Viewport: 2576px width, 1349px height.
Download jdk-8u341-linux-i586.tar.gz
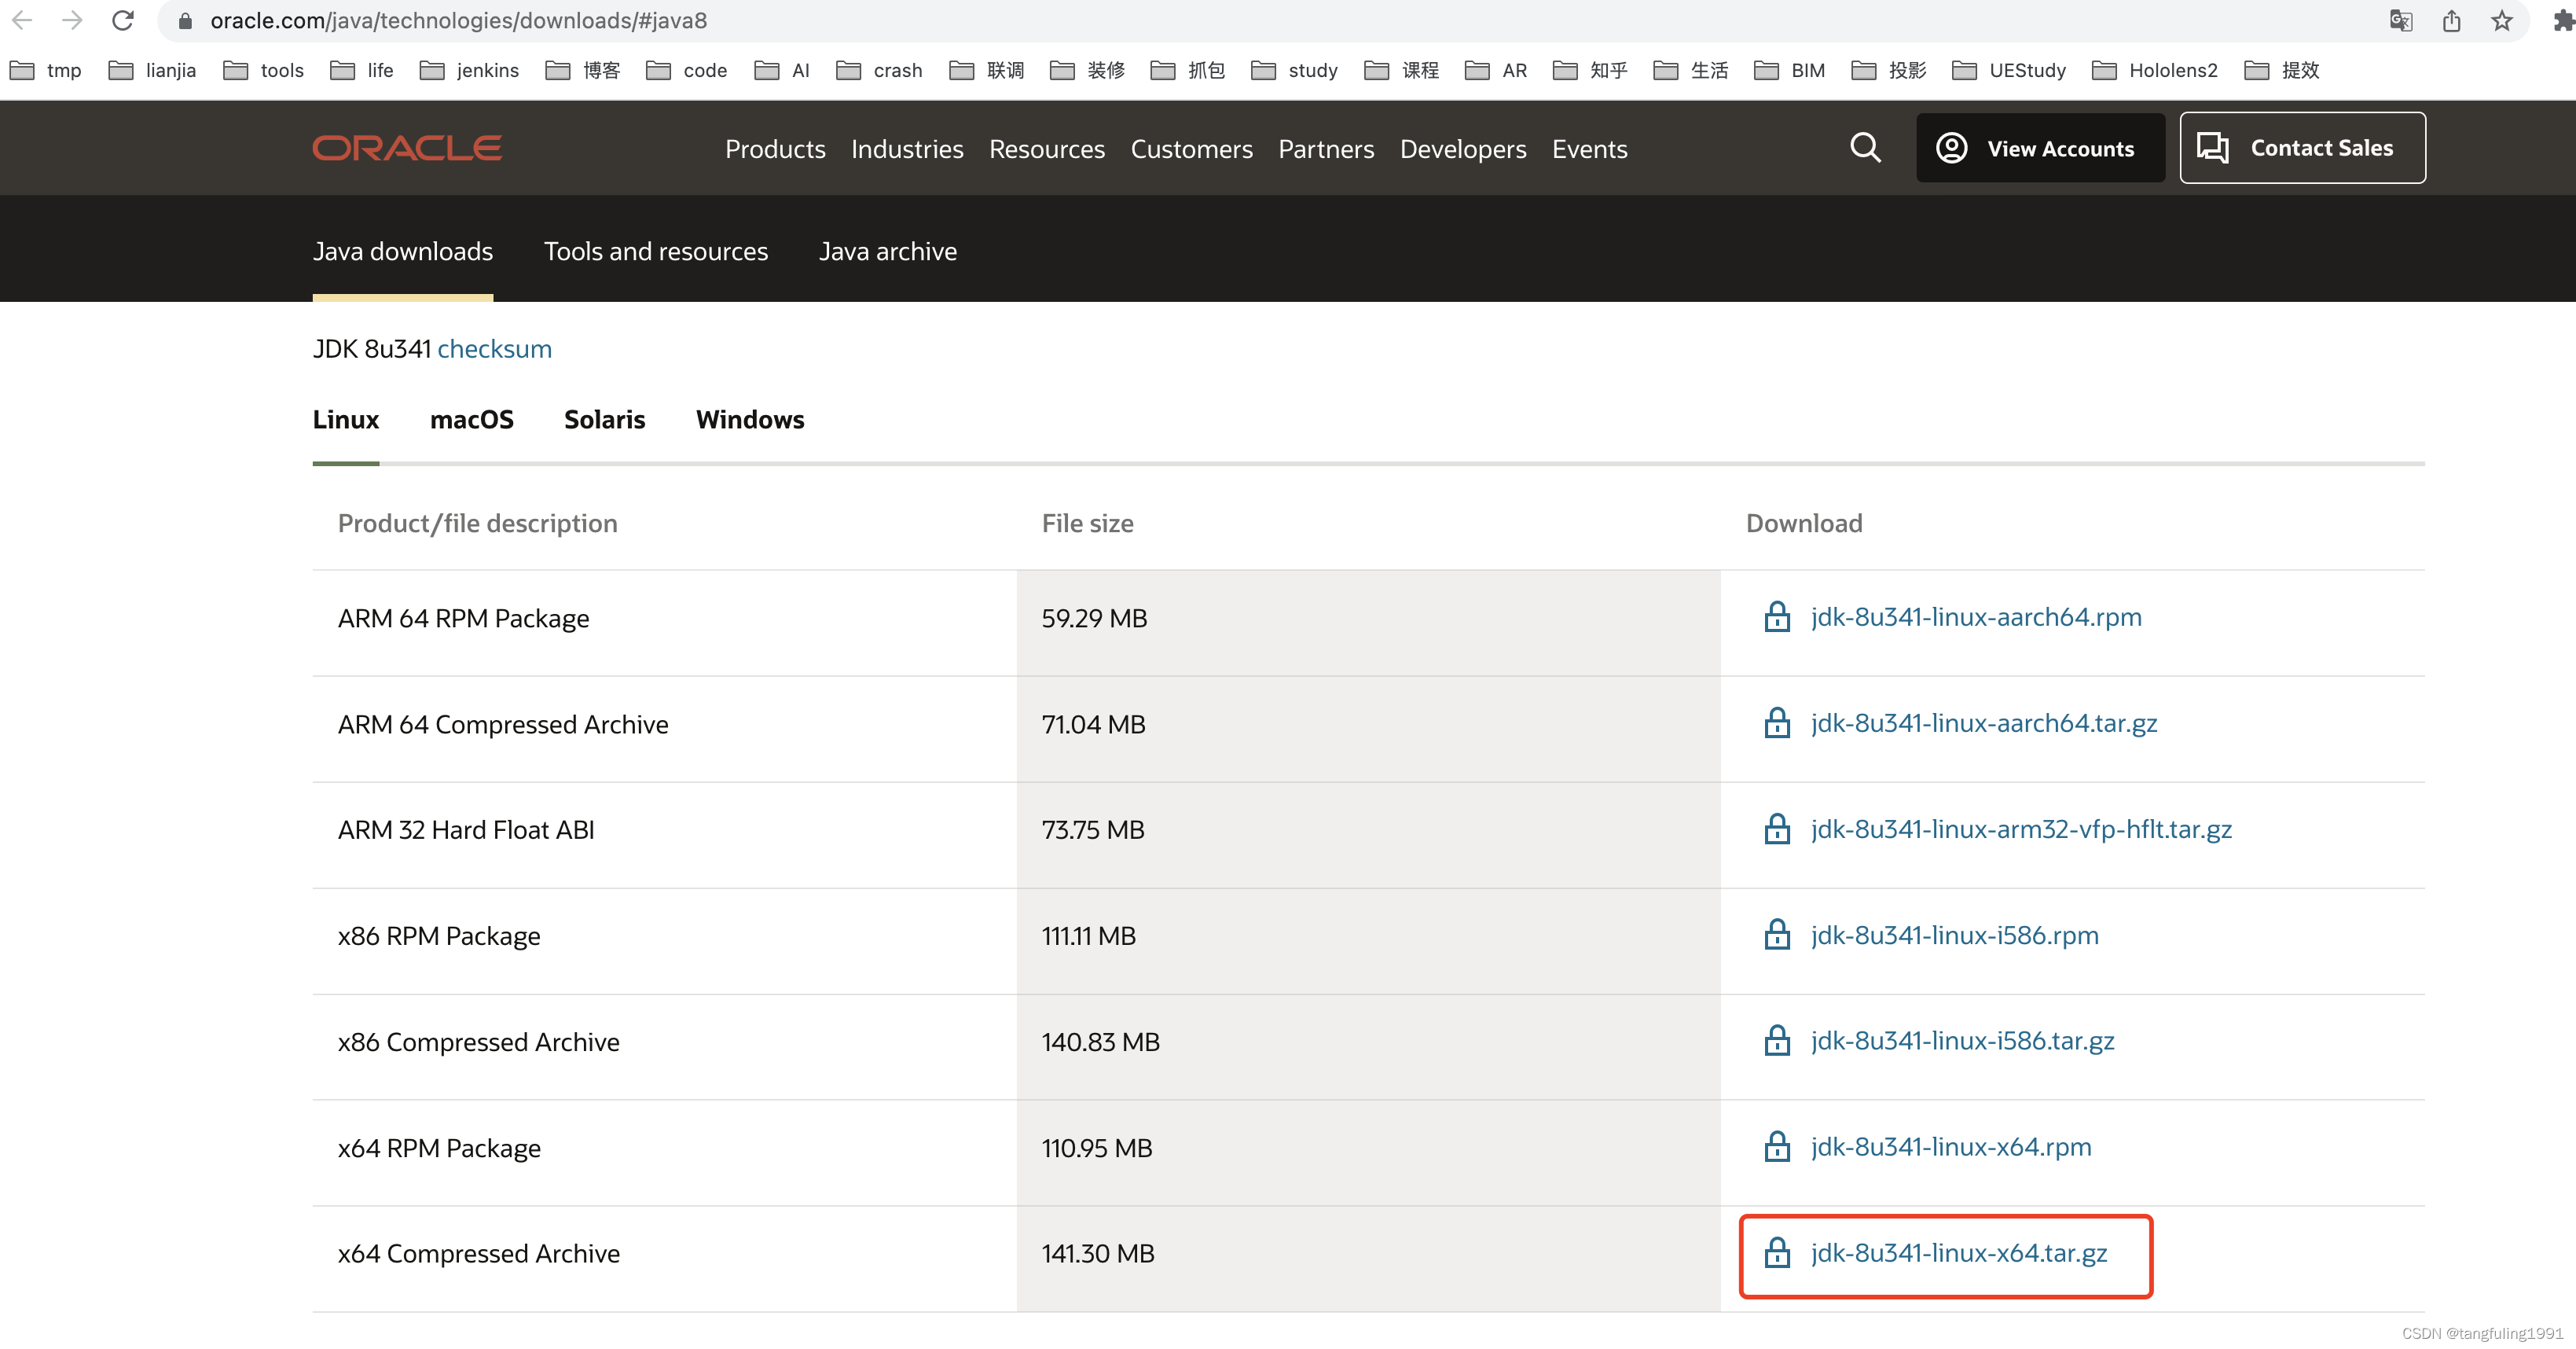click(1962, 1041)
